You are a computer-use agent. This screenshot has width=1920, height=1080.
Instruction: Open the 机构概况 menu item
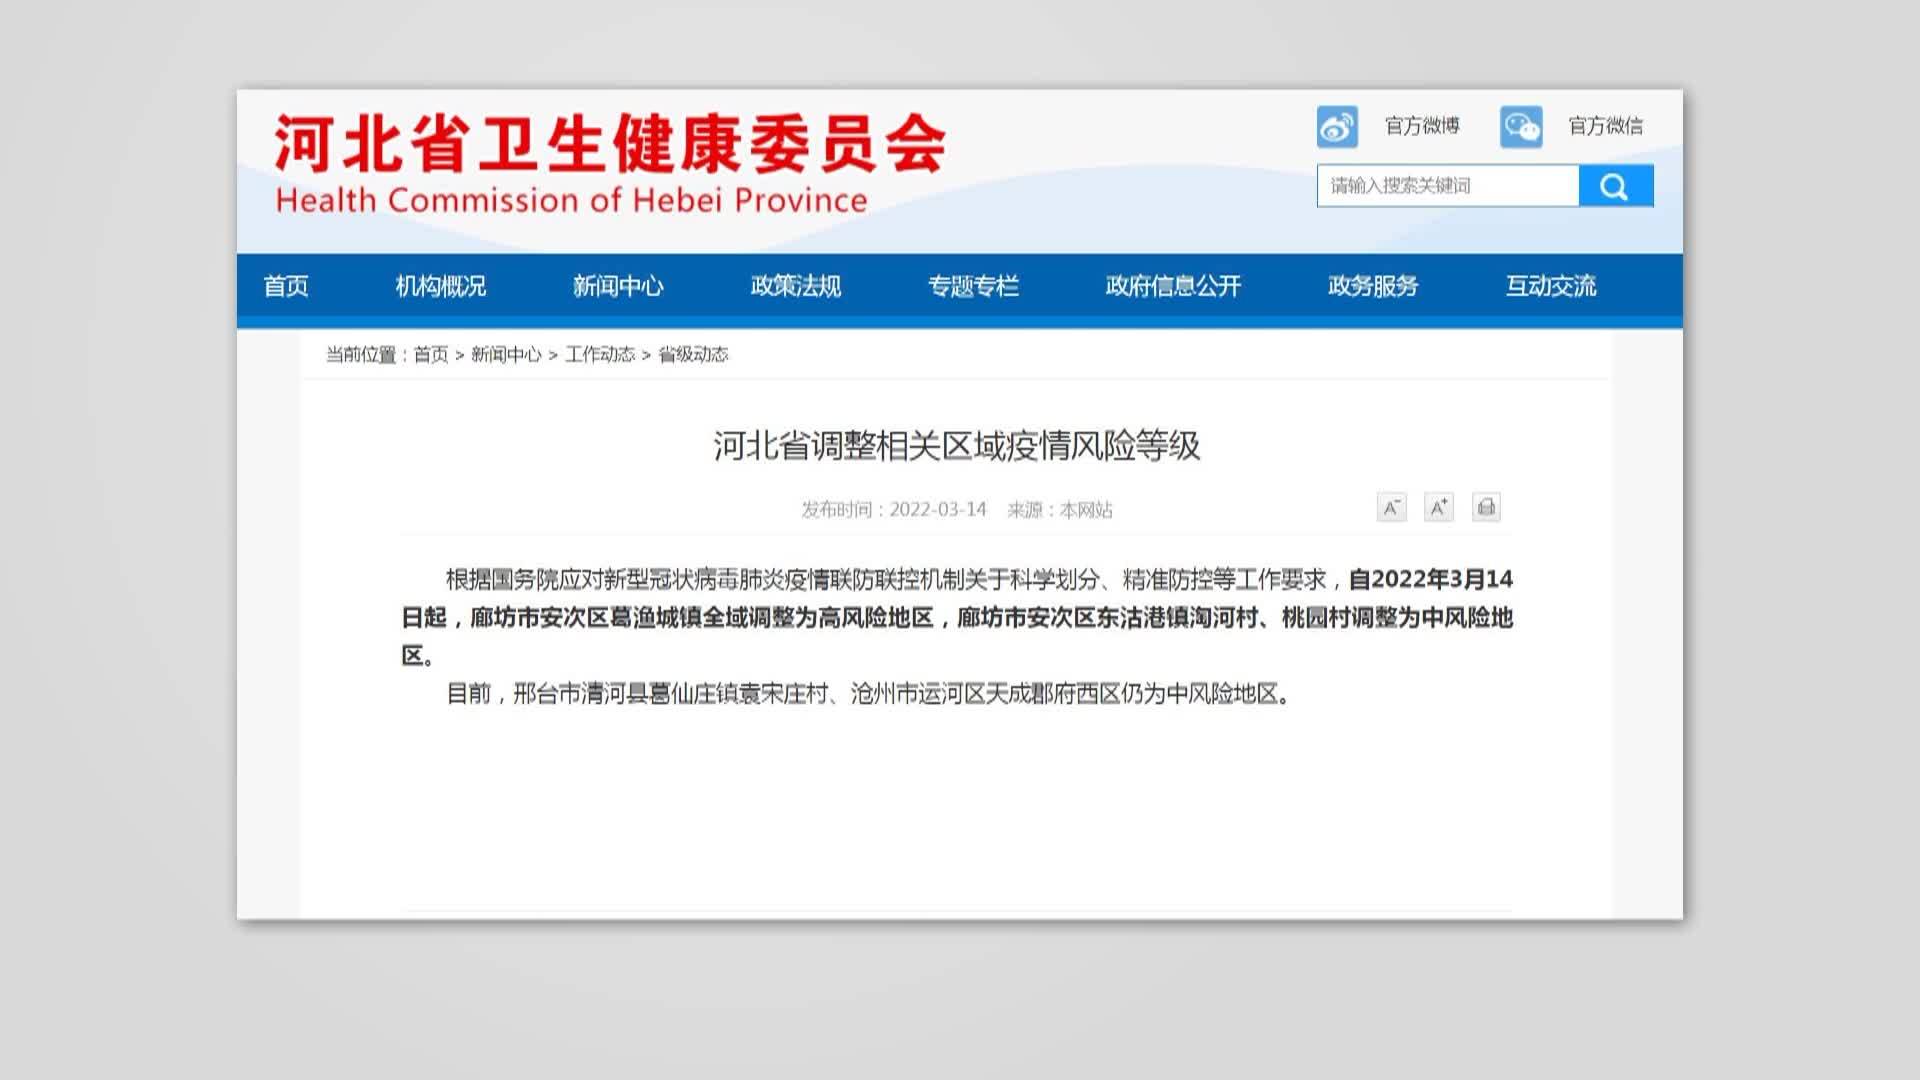[440, 287]
